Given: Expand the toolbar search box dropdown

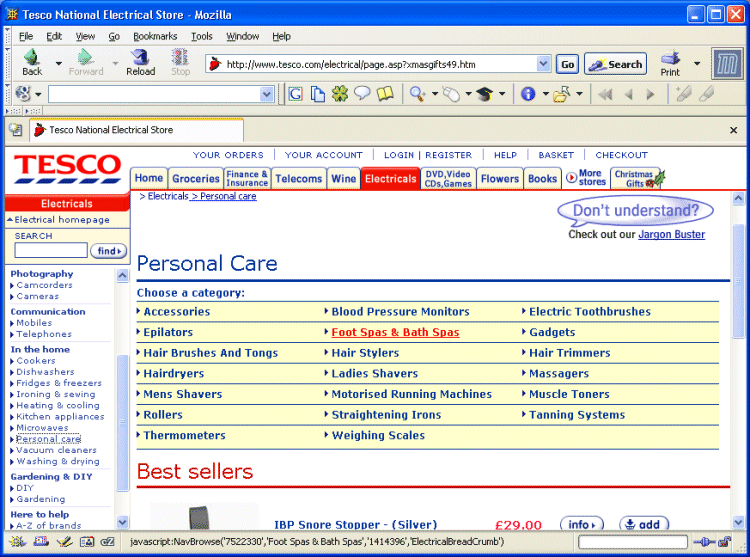Looking at the screenshot, I should [266, 94].
